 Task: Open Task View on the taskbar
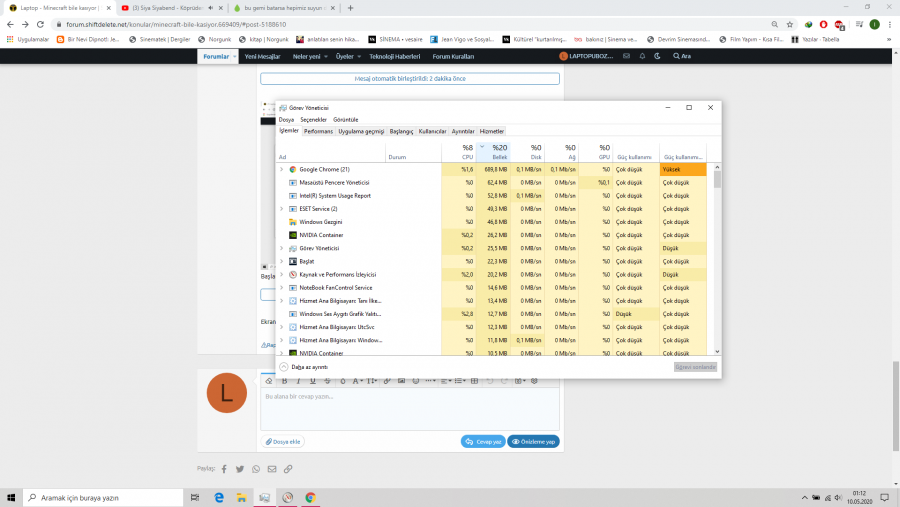tap(195, 498)
